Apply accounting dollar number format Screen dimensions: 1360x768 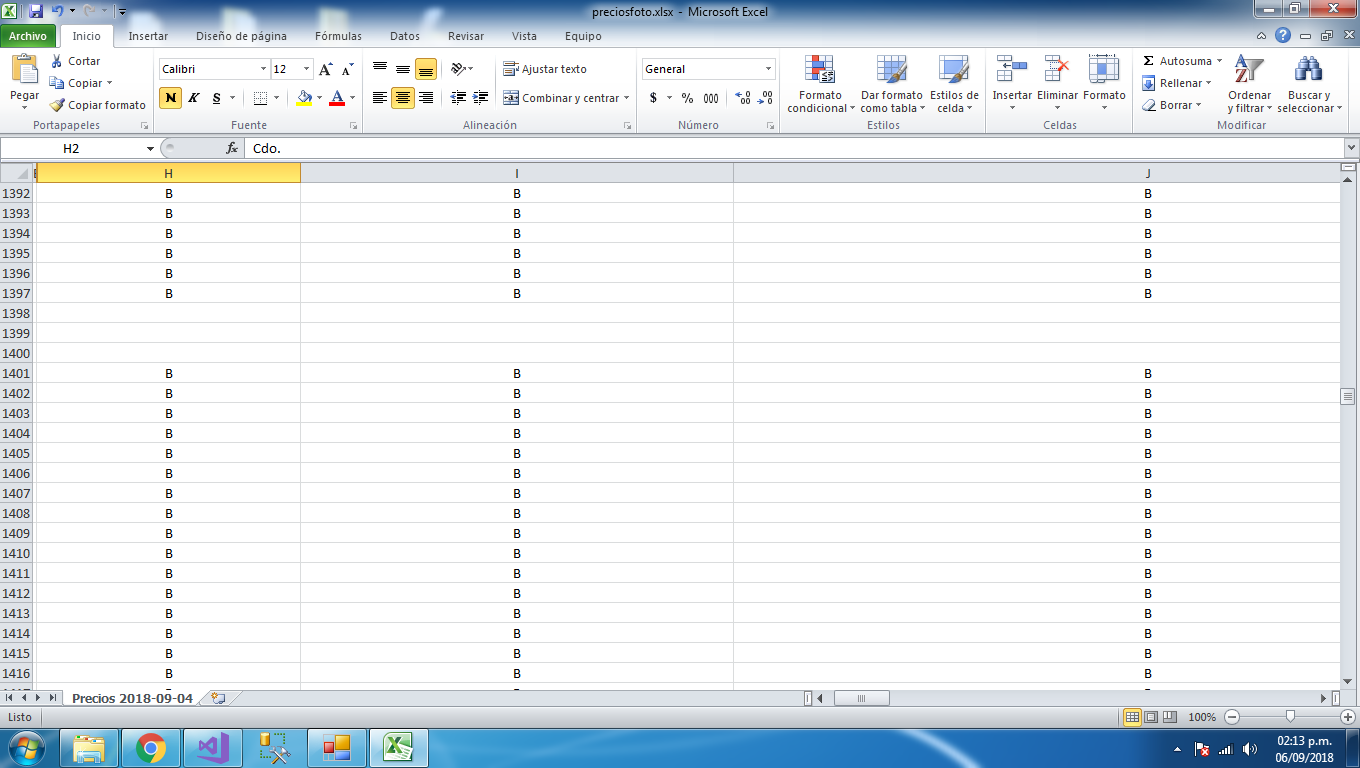653,98
